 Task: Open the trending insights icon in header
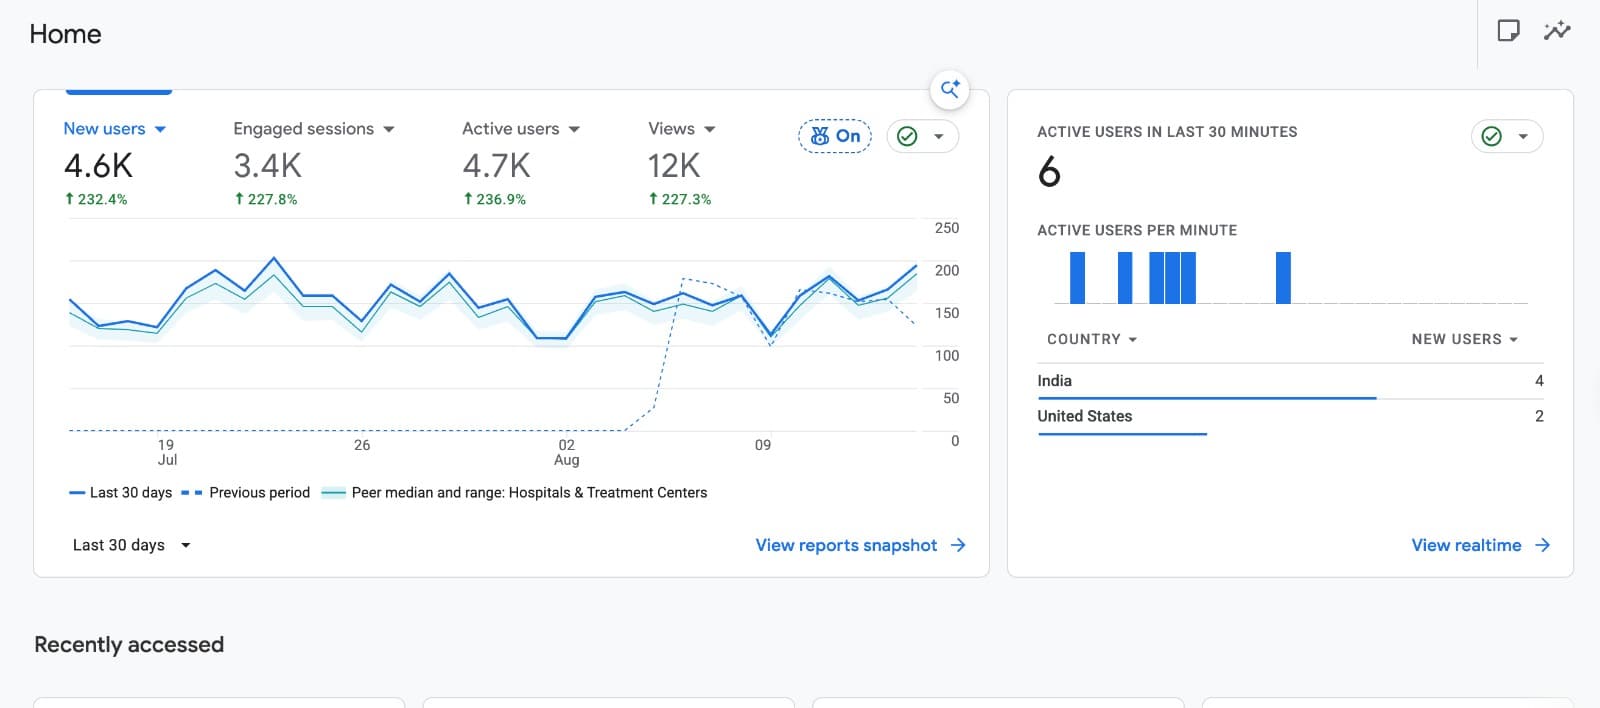point(1557,31)
